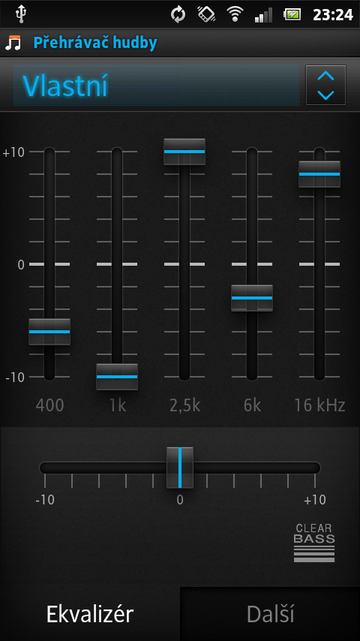Tap the 23:24 clock

(333, 15)
